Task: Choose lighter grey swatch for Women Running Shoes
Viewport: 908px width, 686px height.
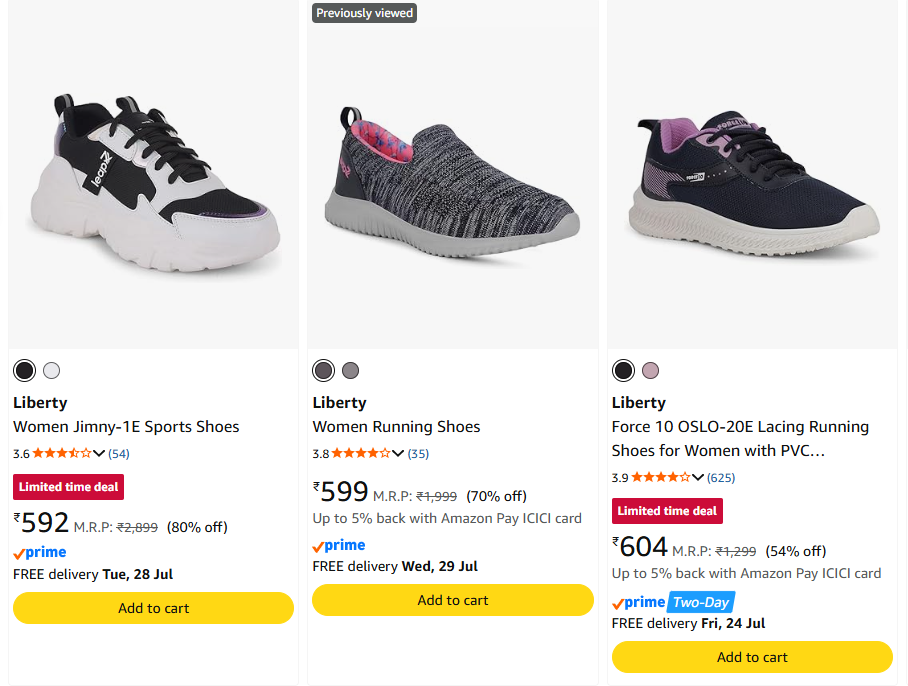Action: click(x=350, y=370)
